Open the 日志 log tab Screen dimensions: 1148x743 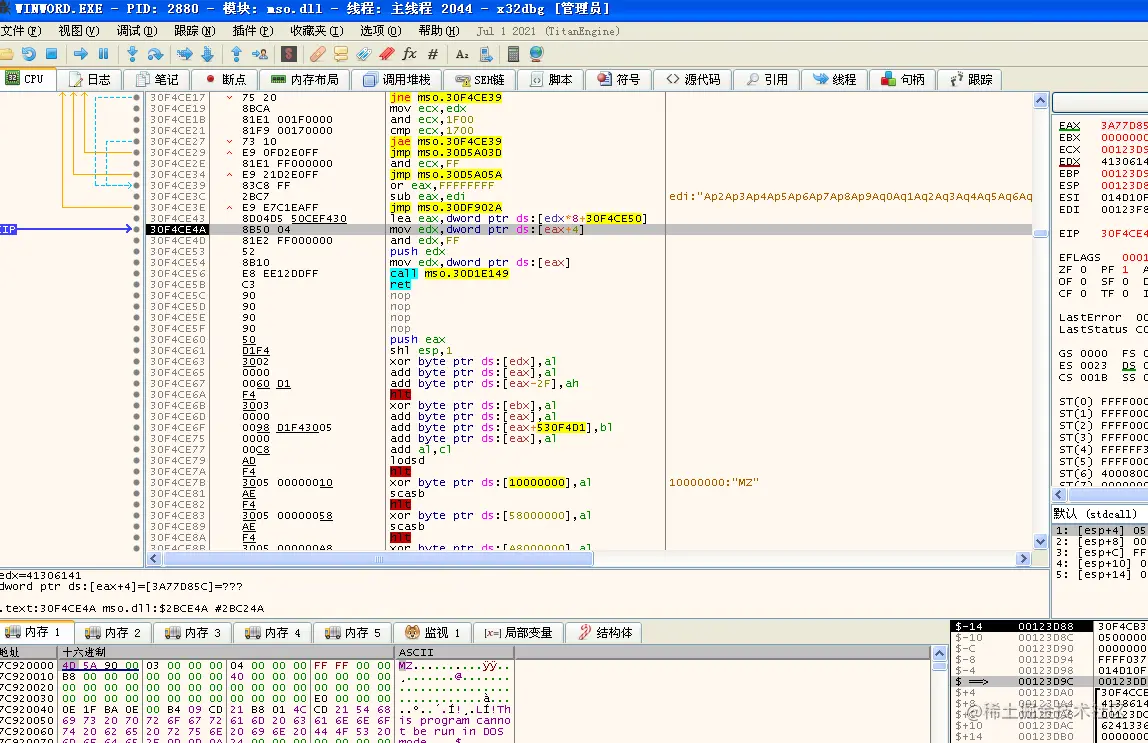pyautogui.click(x=89, y=79)
